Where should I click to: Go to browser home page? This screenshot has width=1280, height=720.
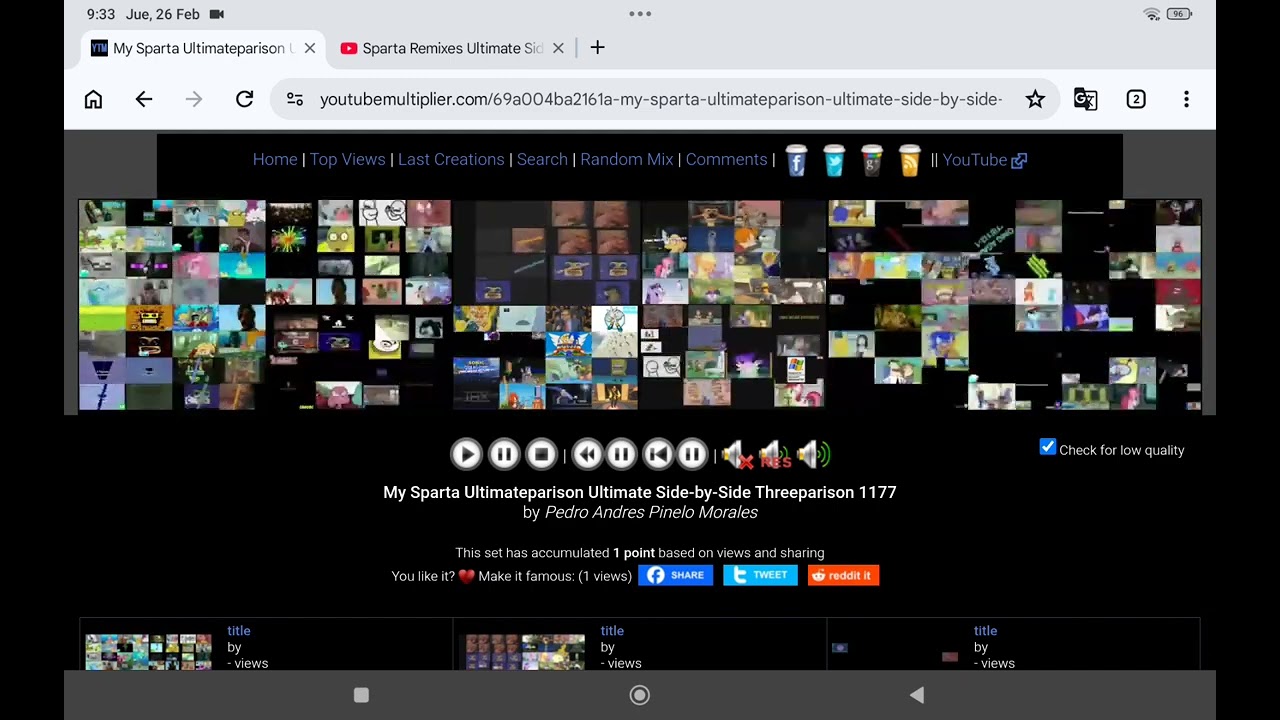point(93,99)
